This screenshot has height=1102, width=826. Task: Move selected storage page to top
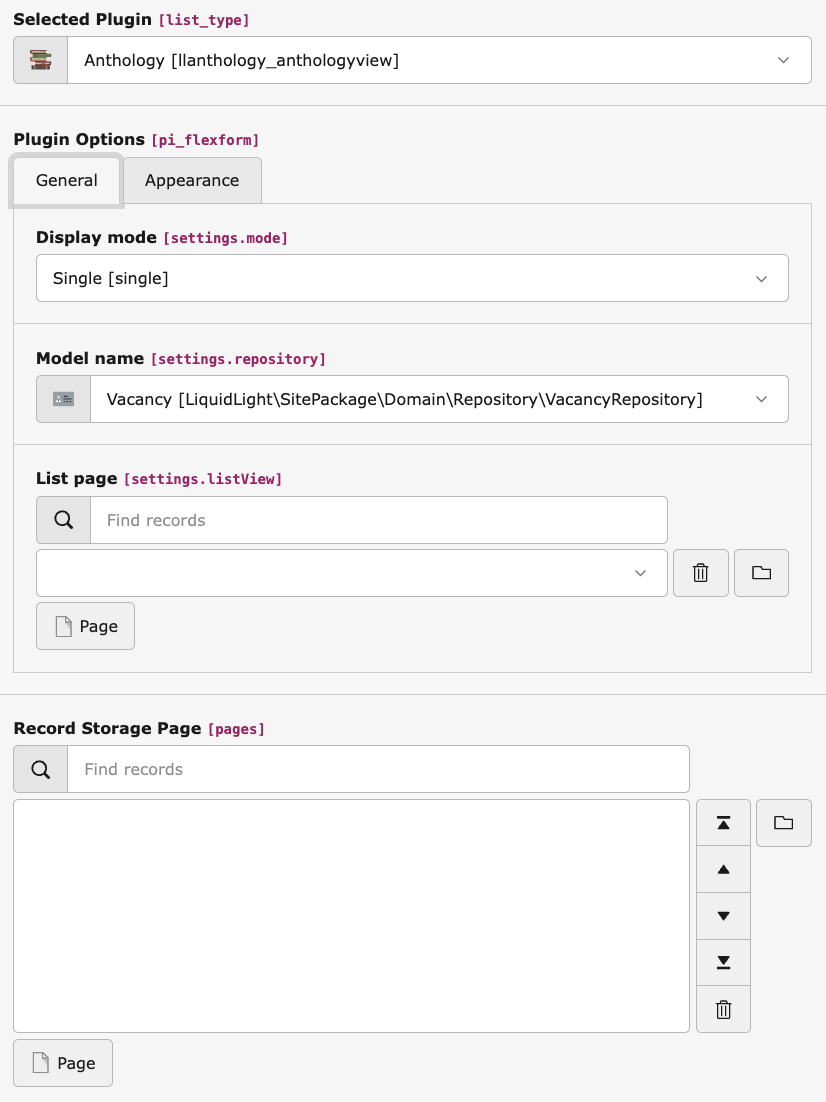pos(723,822)
